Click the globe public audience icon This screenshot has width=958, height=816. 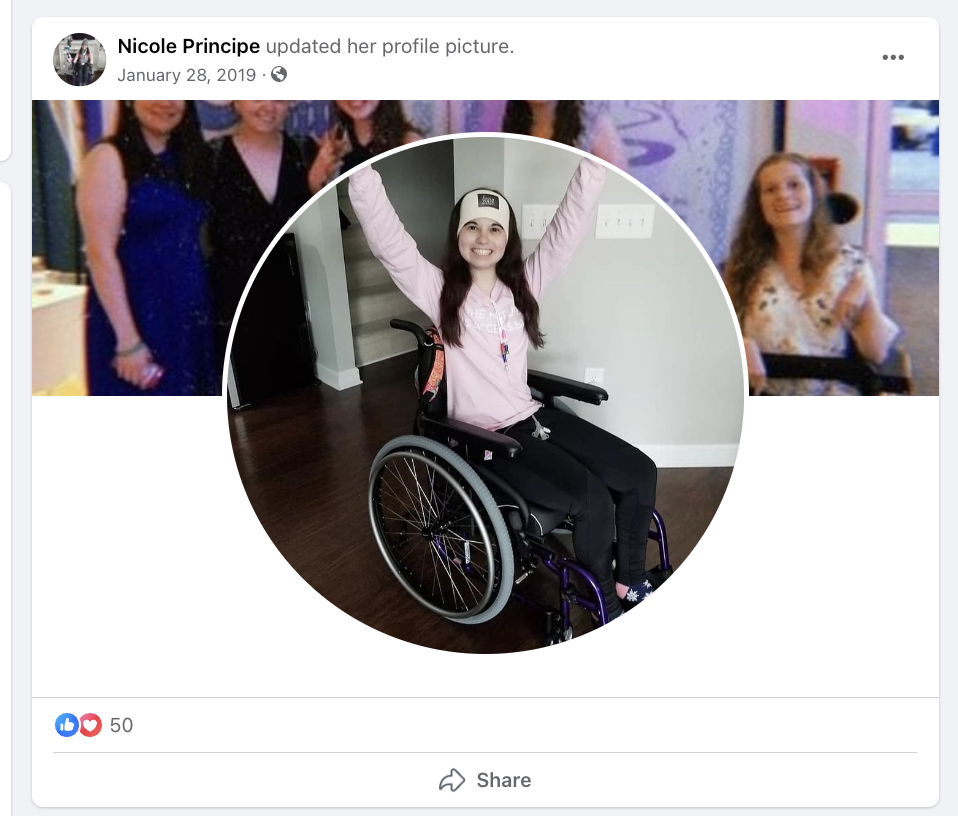[279, 75]
